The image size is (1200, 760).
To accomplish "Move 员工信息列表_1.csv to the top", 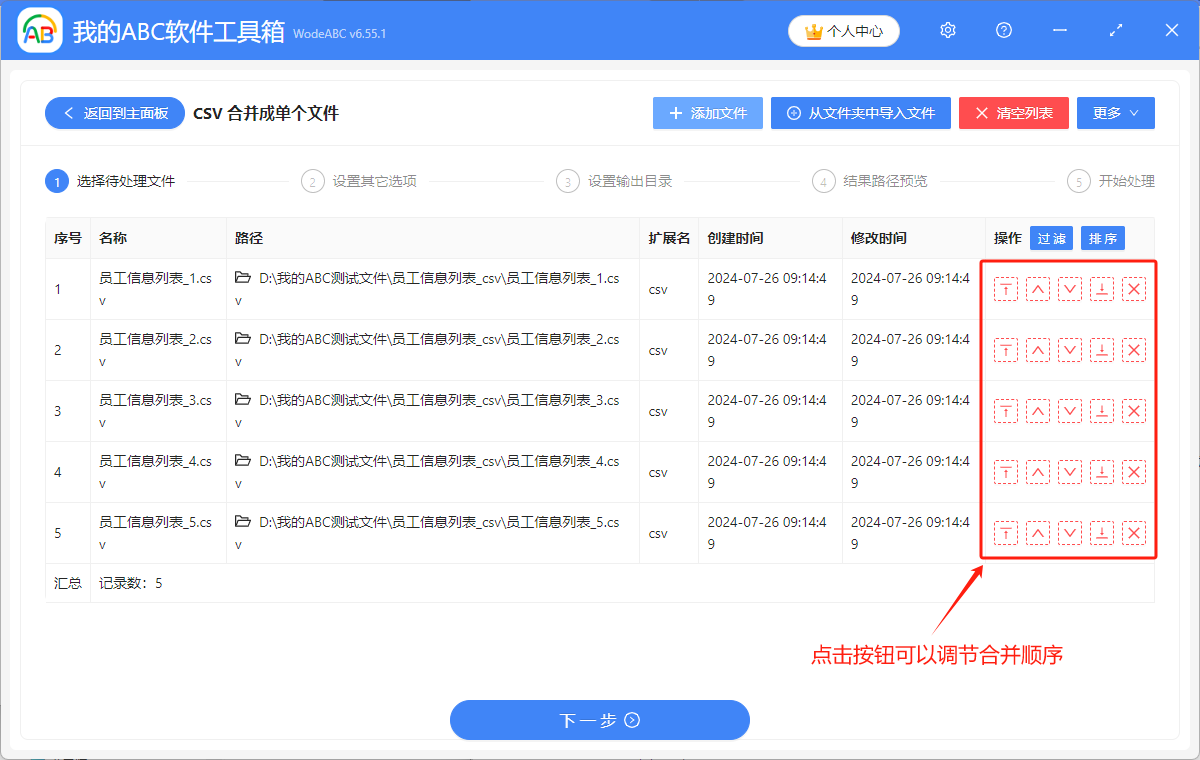I will (x=1006, y=289).
